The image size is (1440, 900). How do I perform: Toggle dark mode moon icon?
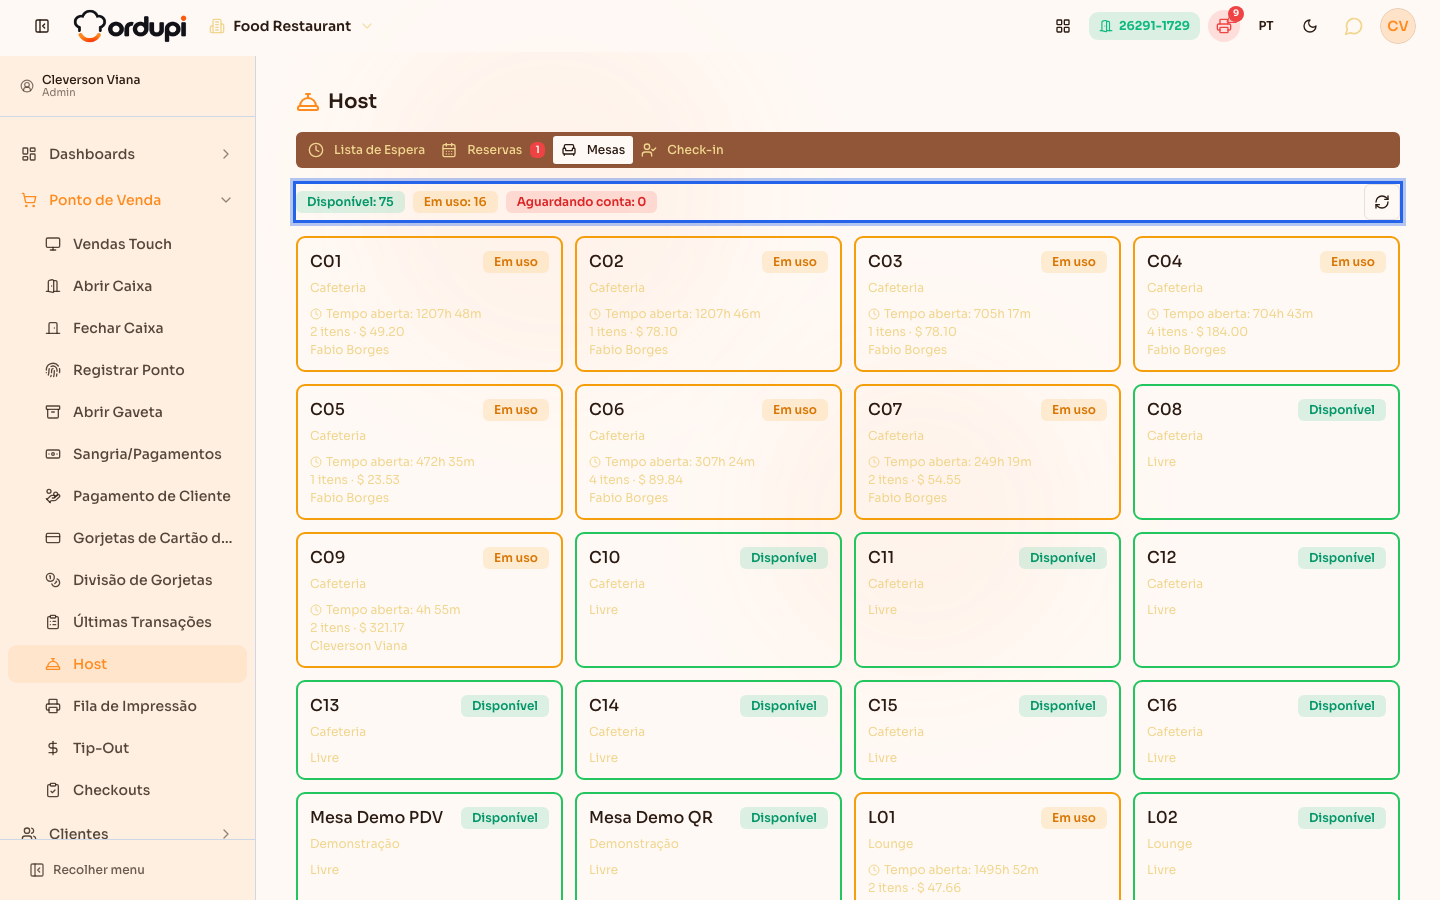click(x=1310, y=26)
